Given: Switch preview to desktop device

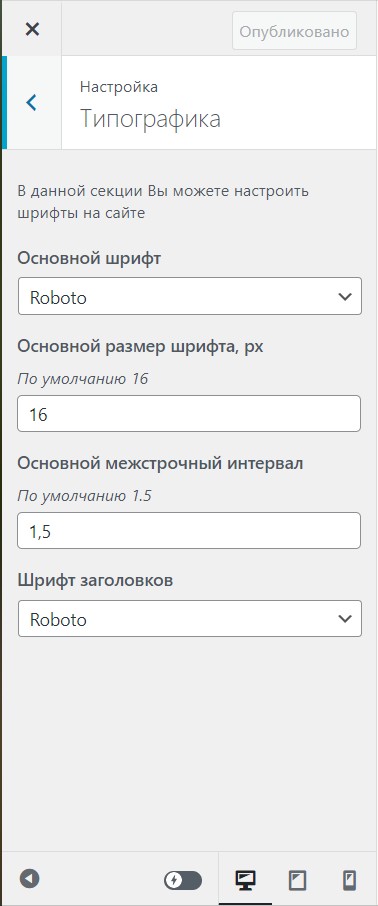Looking at the screenshot, I should pyautogui.click(x=245, y=880).
